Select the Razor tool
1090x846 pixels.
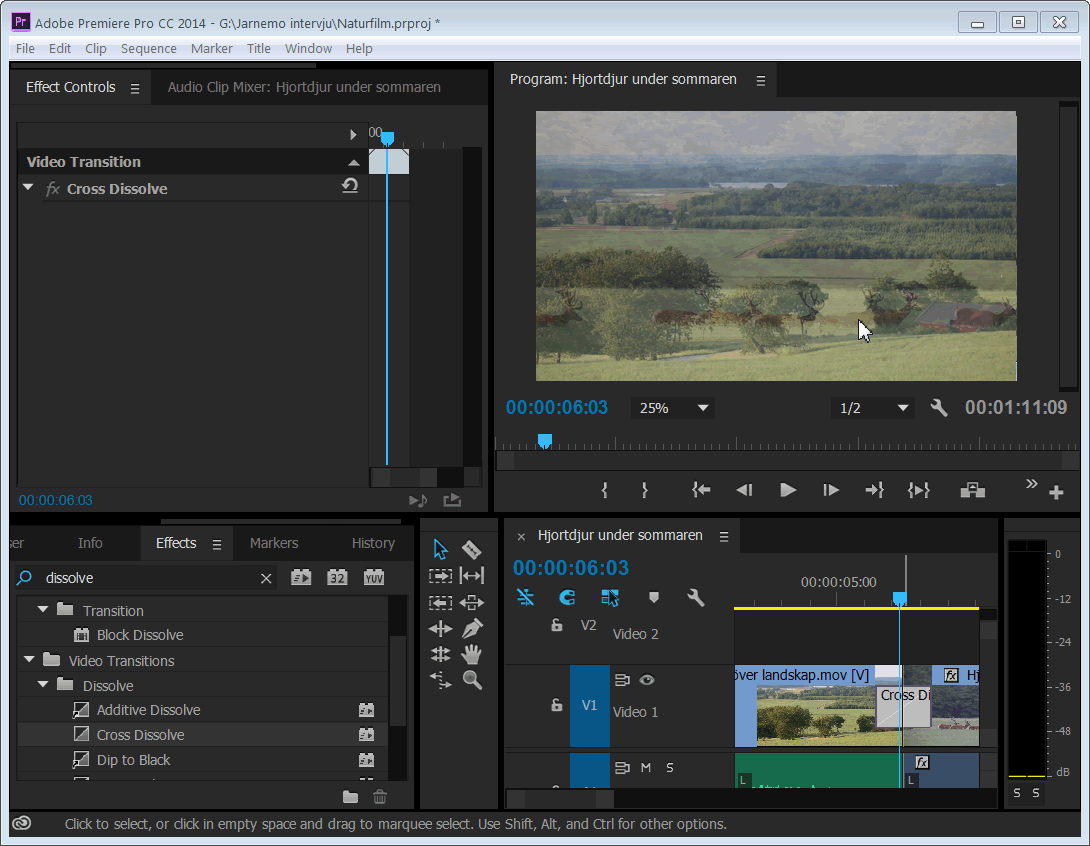[x=472, y=550]
